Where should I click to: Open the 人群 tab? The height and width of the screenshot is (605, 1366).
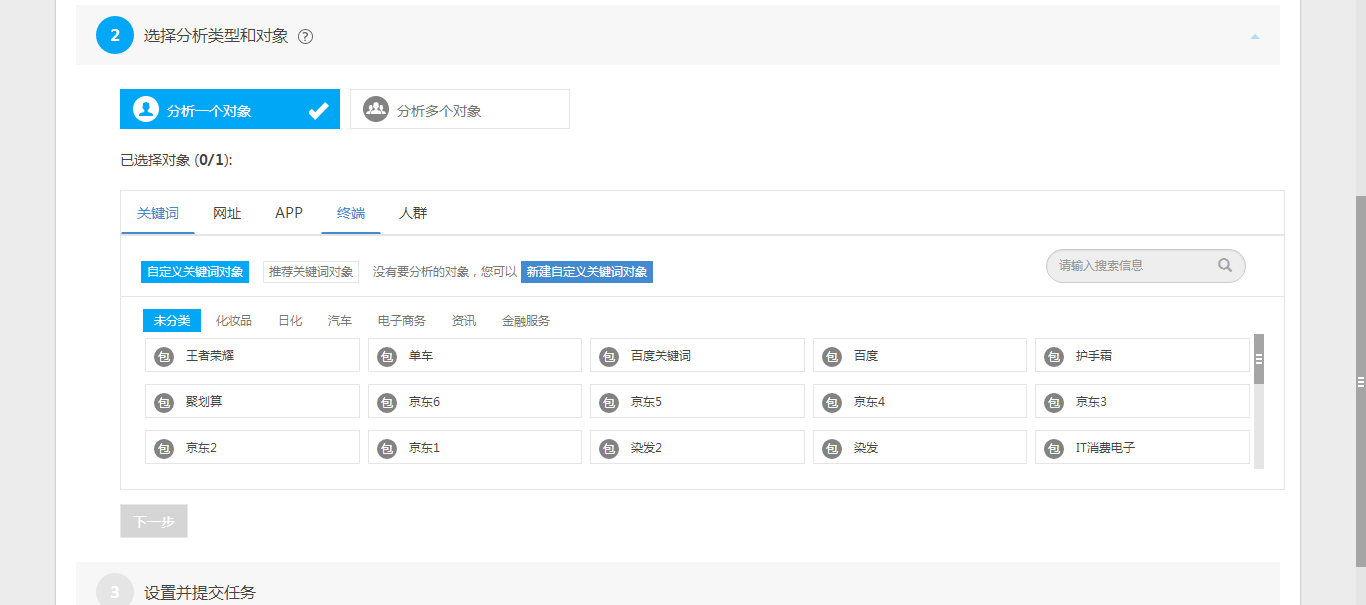point(413,213)
